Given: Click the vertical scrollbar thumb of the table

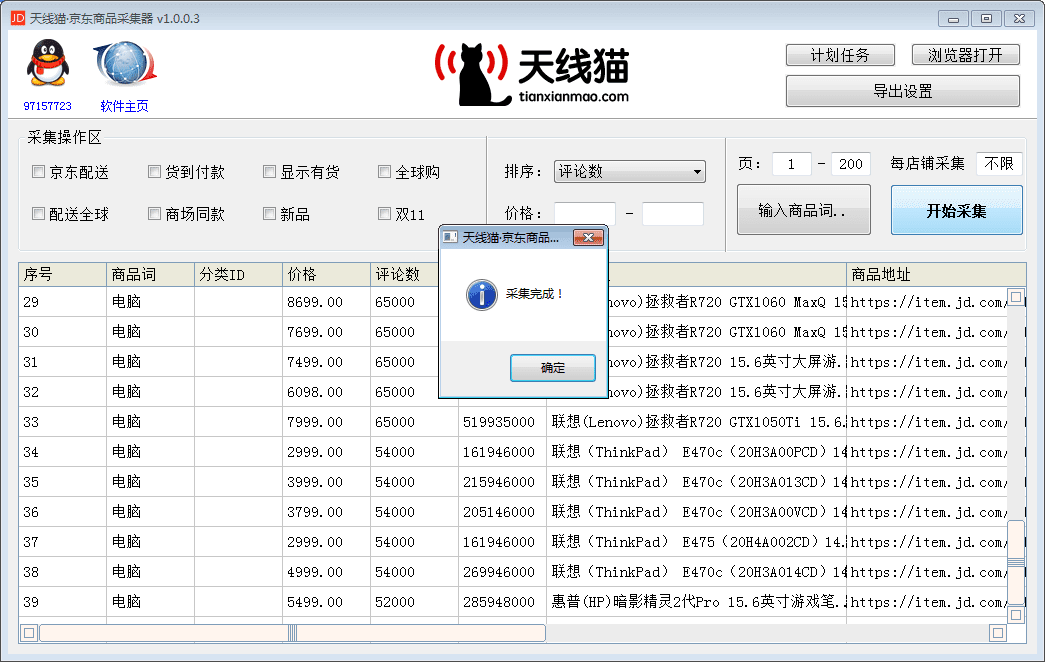Looking at the screenshot, I should 1016,561.
